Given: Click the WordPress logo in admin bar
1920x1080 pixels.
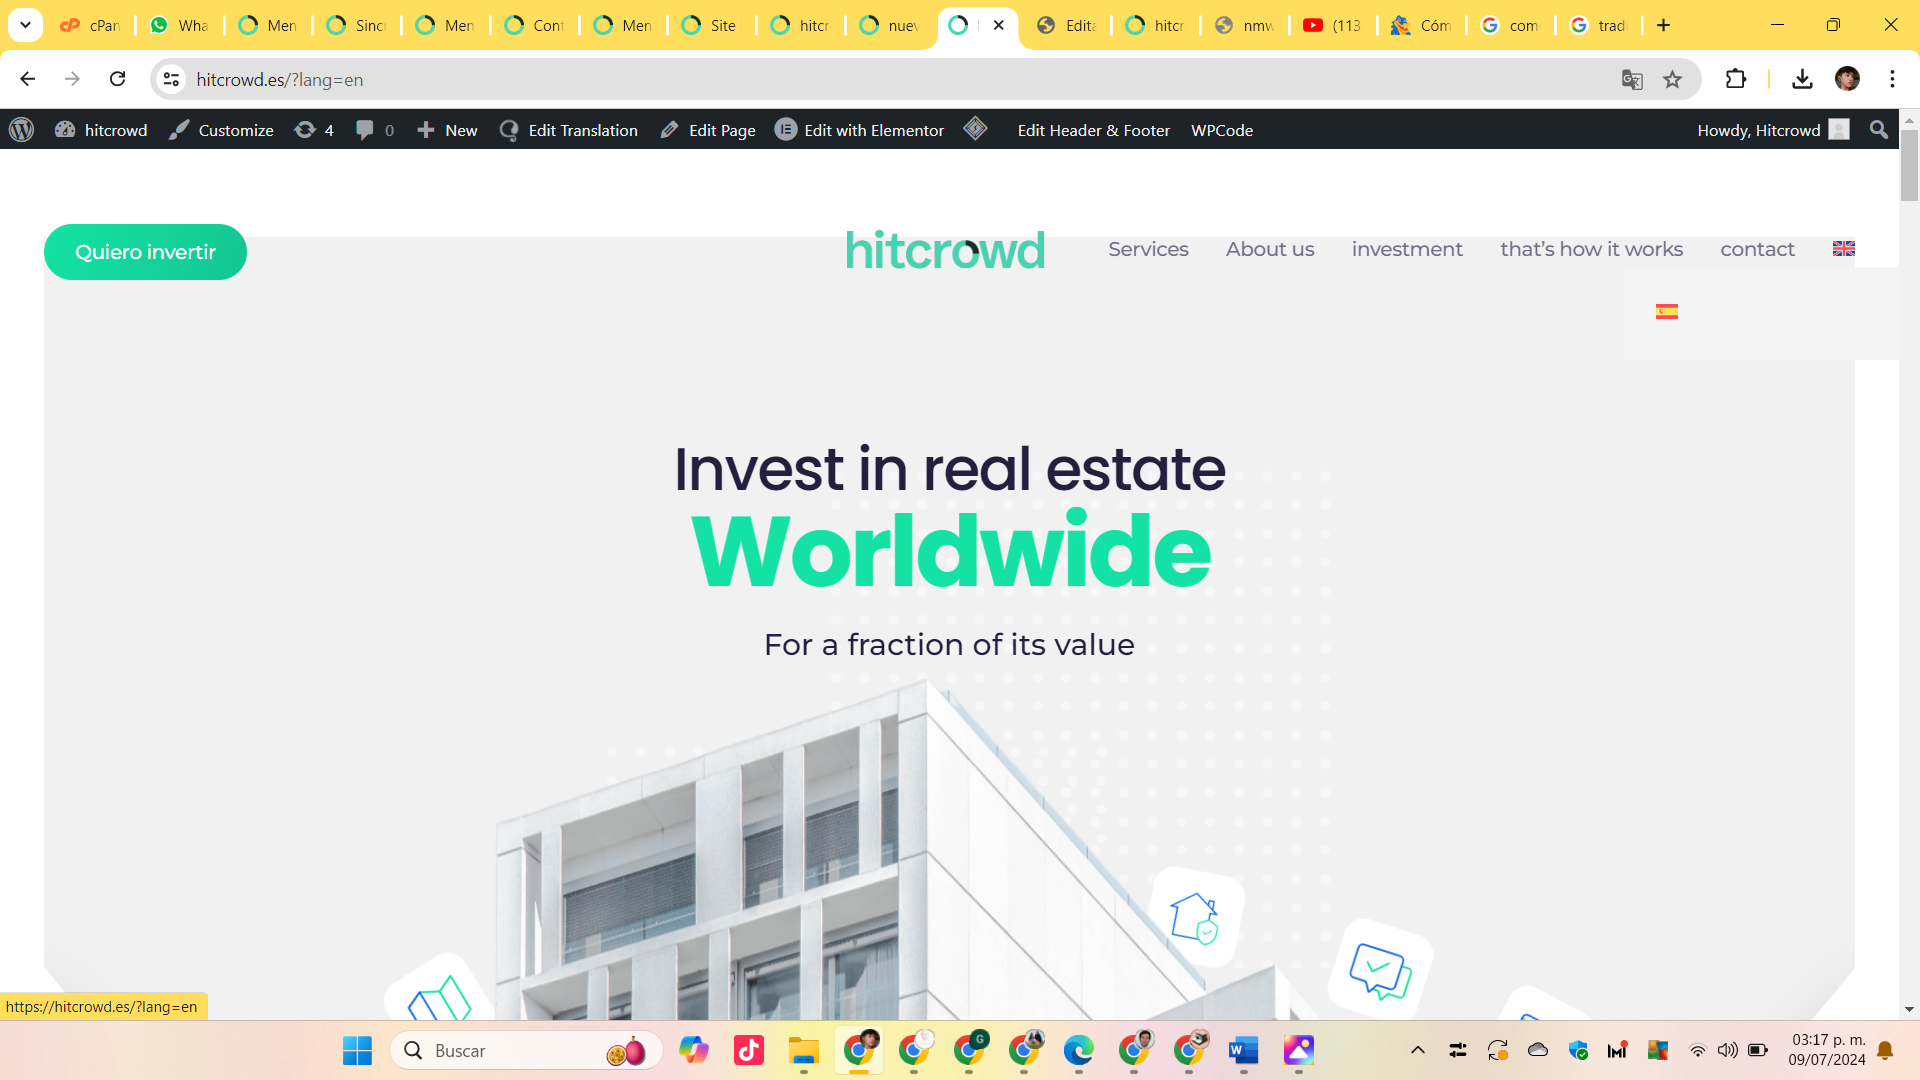Looking at the screenshot, I should point(22,130).
